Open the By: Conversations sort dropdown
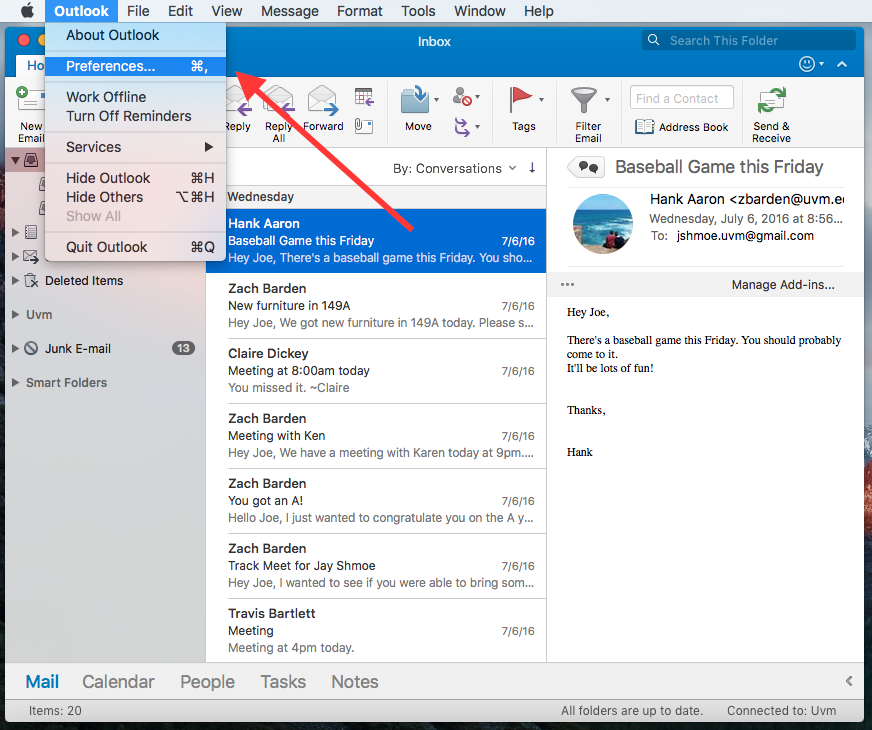The height and width of the screenshot is (730, 872). click(x=454, y=168)
